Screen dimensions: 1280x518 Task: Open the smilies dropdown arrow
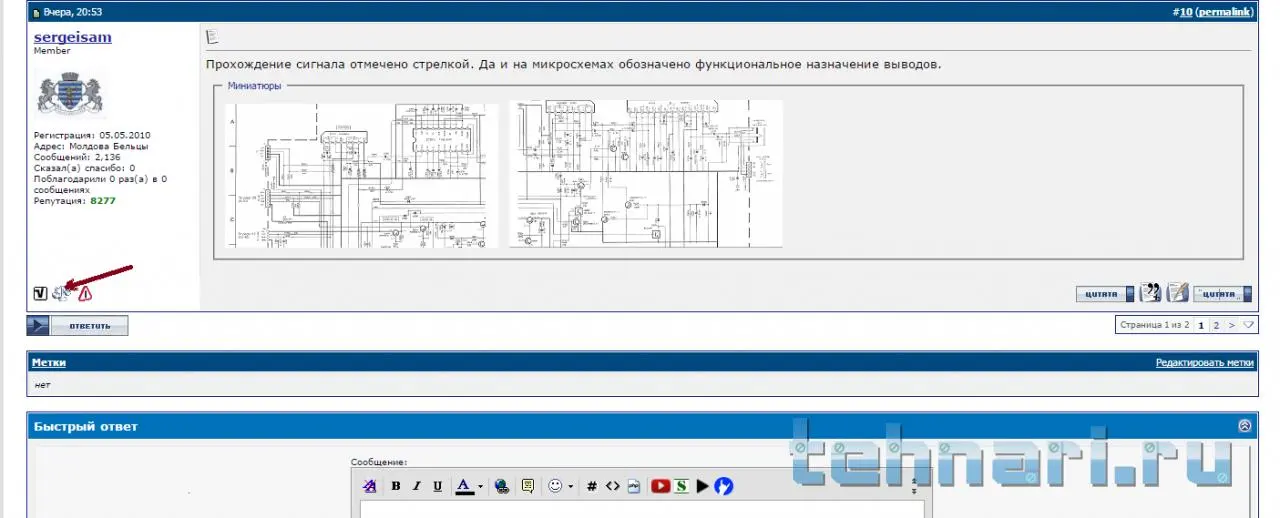click(x=571, y=487)
